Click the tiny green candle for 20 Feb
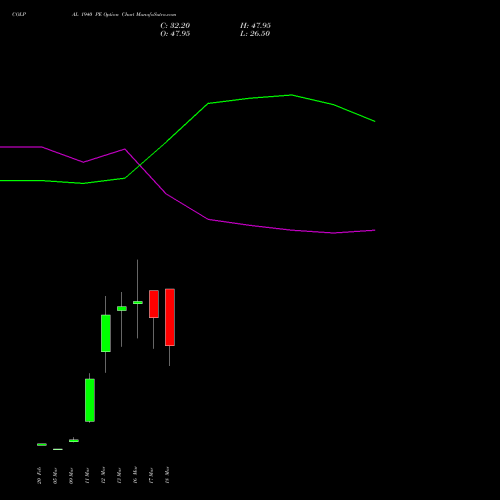 click(x=42, y=445)
